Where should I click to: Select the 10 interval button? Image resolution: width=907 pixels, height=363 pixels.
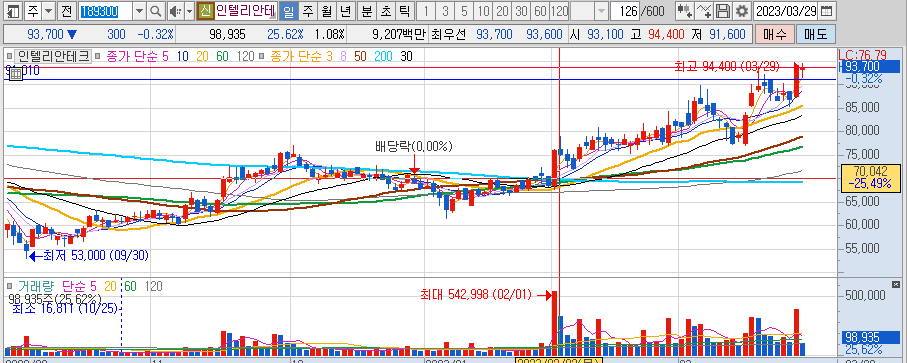click(x=484, y=10)
